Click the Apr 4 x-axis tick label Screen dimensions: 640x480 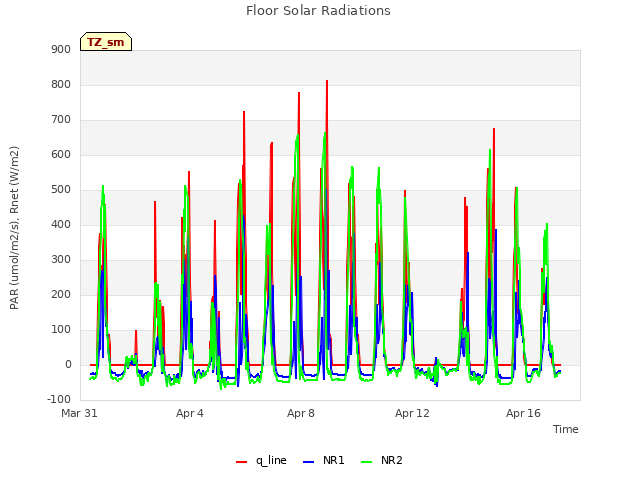[x=190, y=413]
